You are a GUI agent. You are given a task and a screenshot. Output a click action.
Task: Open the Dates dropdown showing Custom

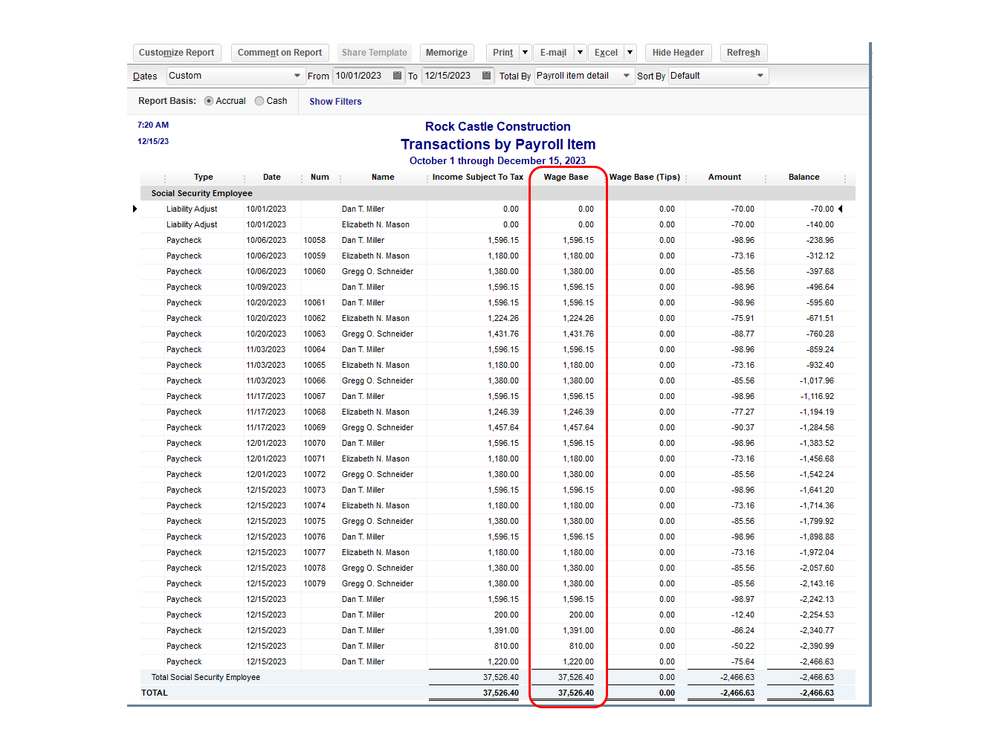click(x=297, y=75)
